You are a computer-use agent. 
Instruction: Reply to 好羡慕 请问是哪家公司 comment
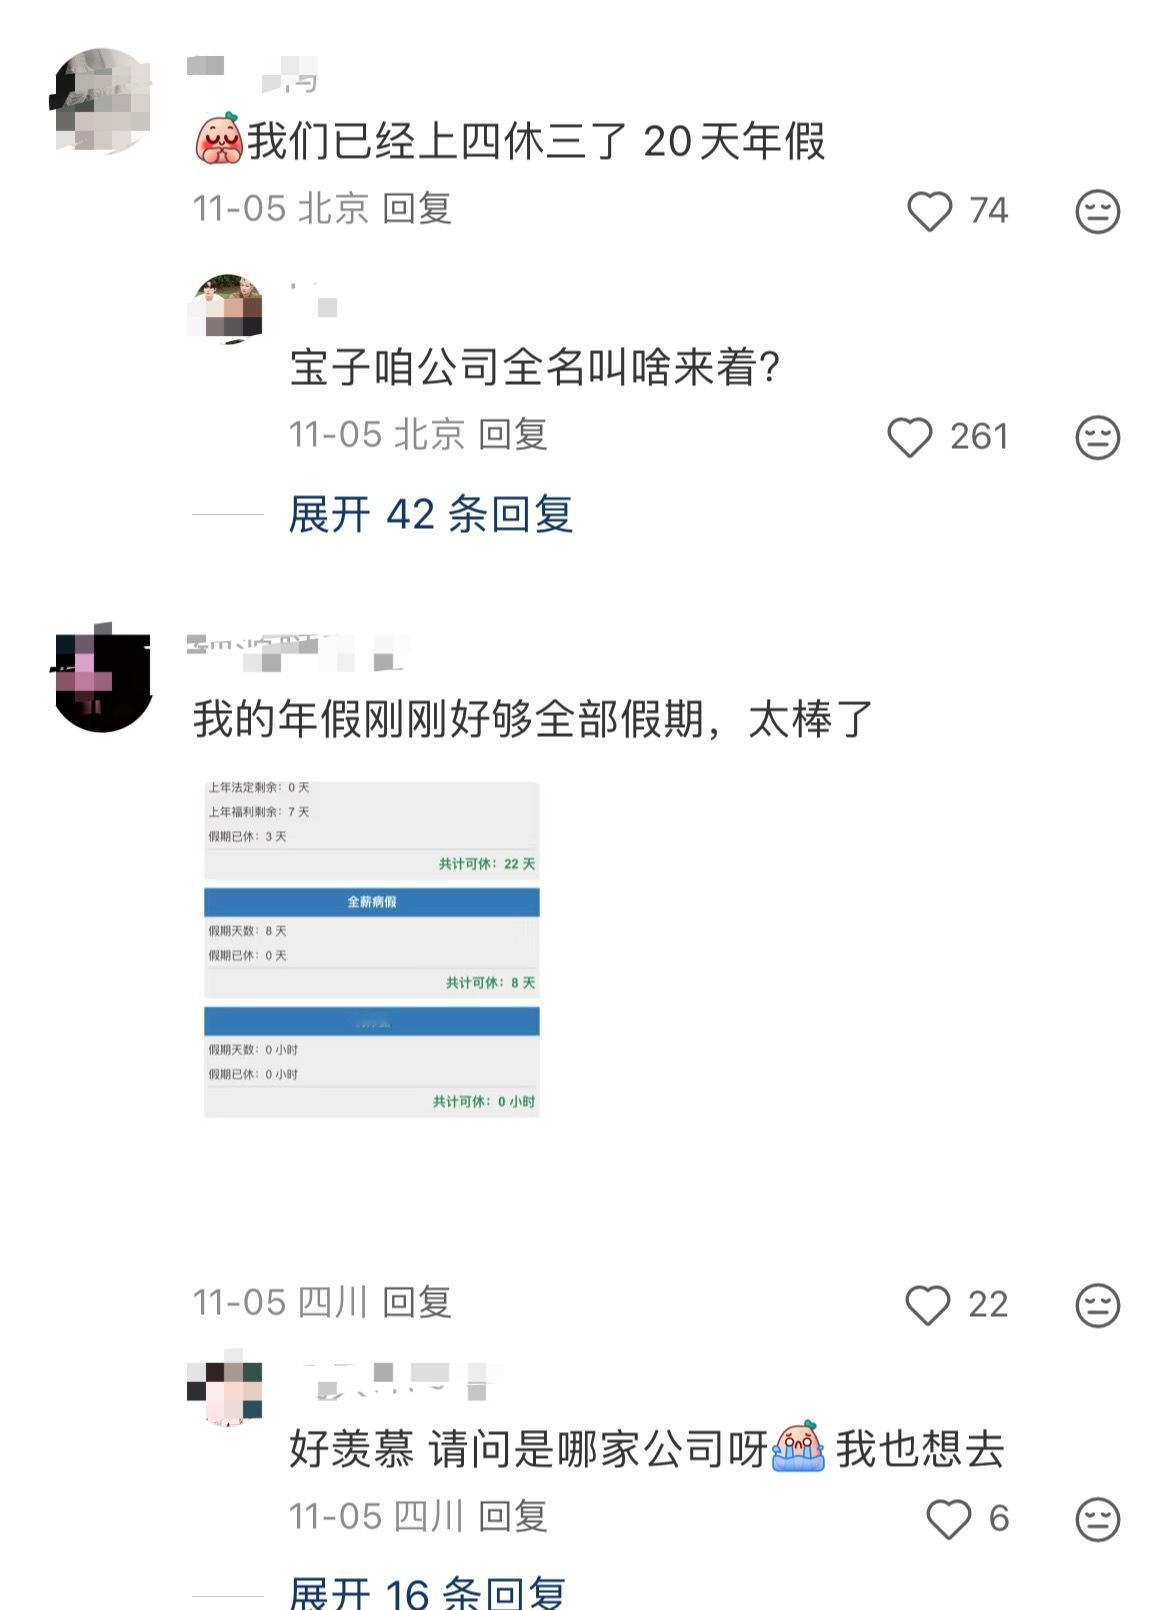pyautogui.click(x=513, y=1517)
